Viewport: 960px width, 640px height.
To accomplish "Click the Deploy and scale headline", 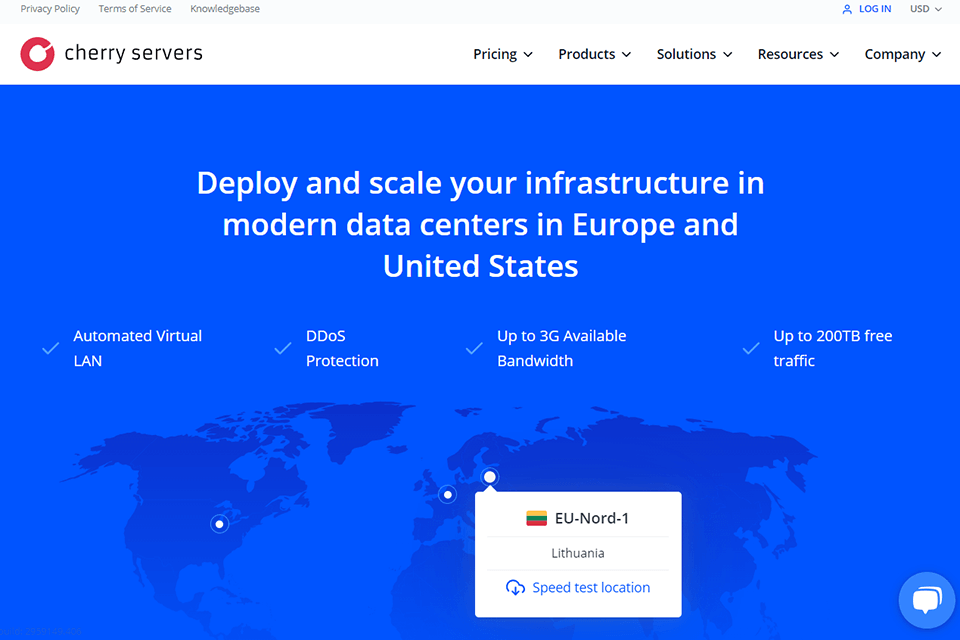I will (x=481, y=224).
